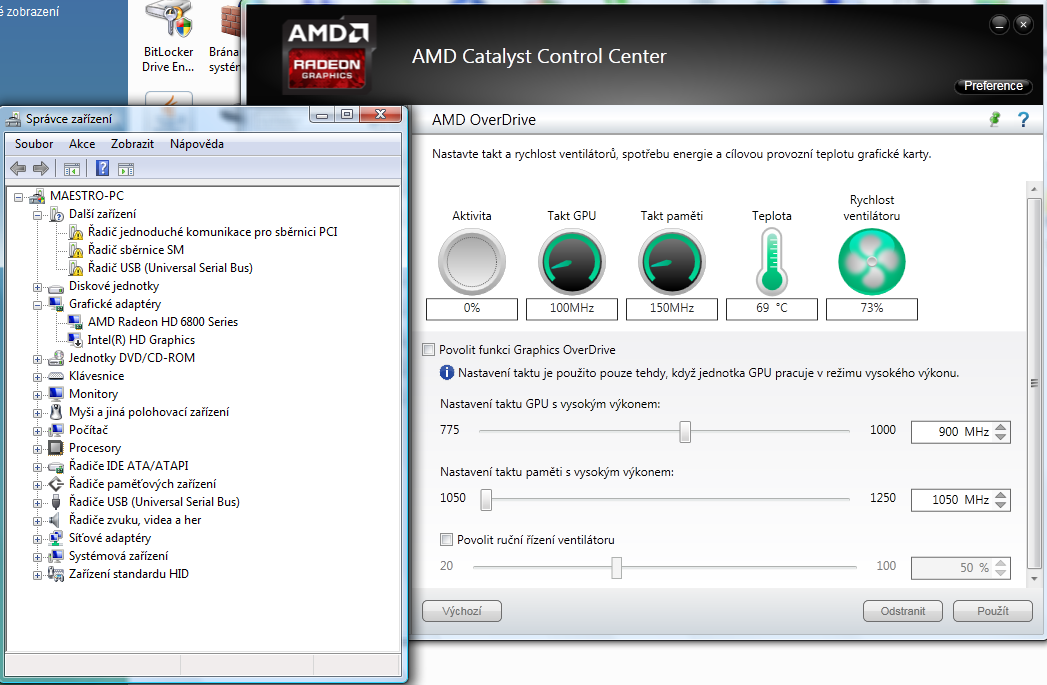Click the AMD Radeon Graphics logo
Screen dimensions: 1047x685
(327, 55)
